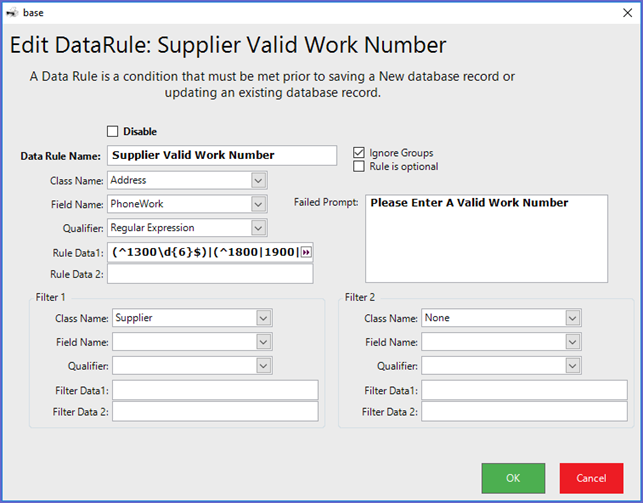Screen dimensions: 643x503
Task: Focus the Rule Data 2 input field
Action: tap(210, 274)
